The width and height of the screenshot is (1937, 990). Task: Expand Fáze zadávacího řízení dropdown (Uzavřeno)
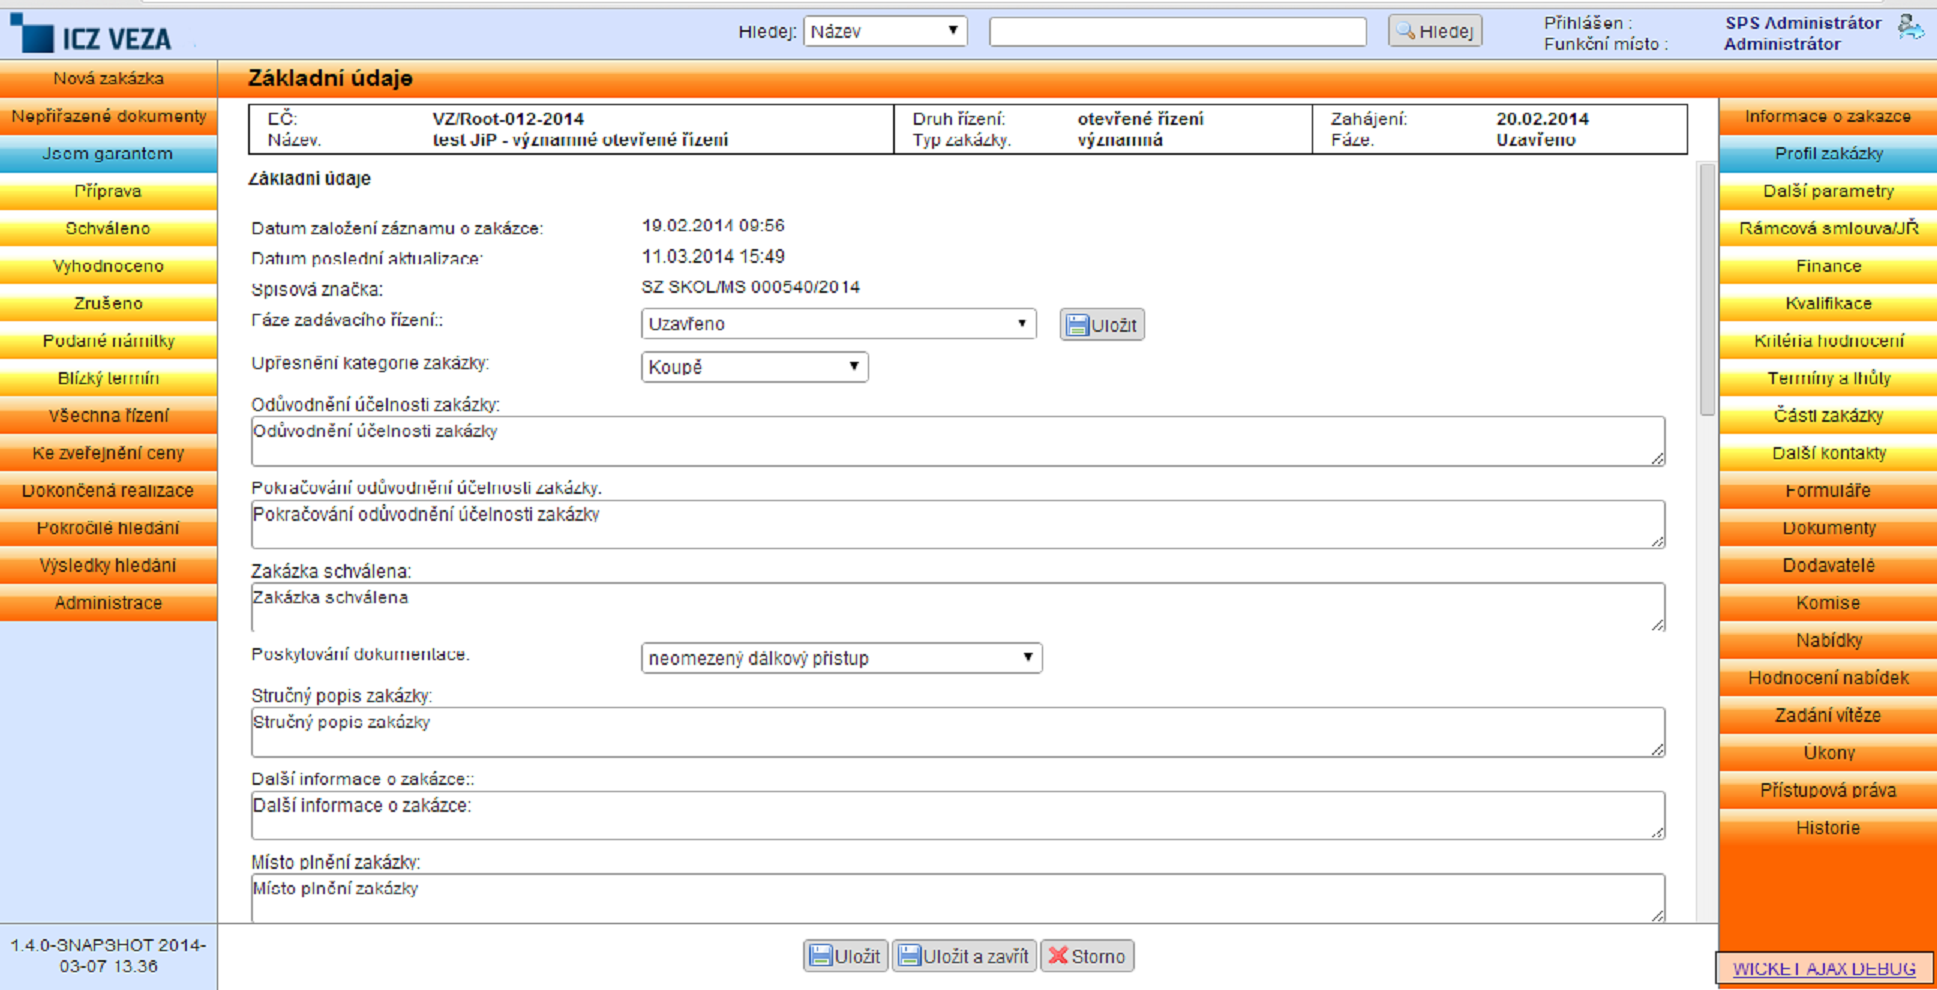[x=838, y=324]
